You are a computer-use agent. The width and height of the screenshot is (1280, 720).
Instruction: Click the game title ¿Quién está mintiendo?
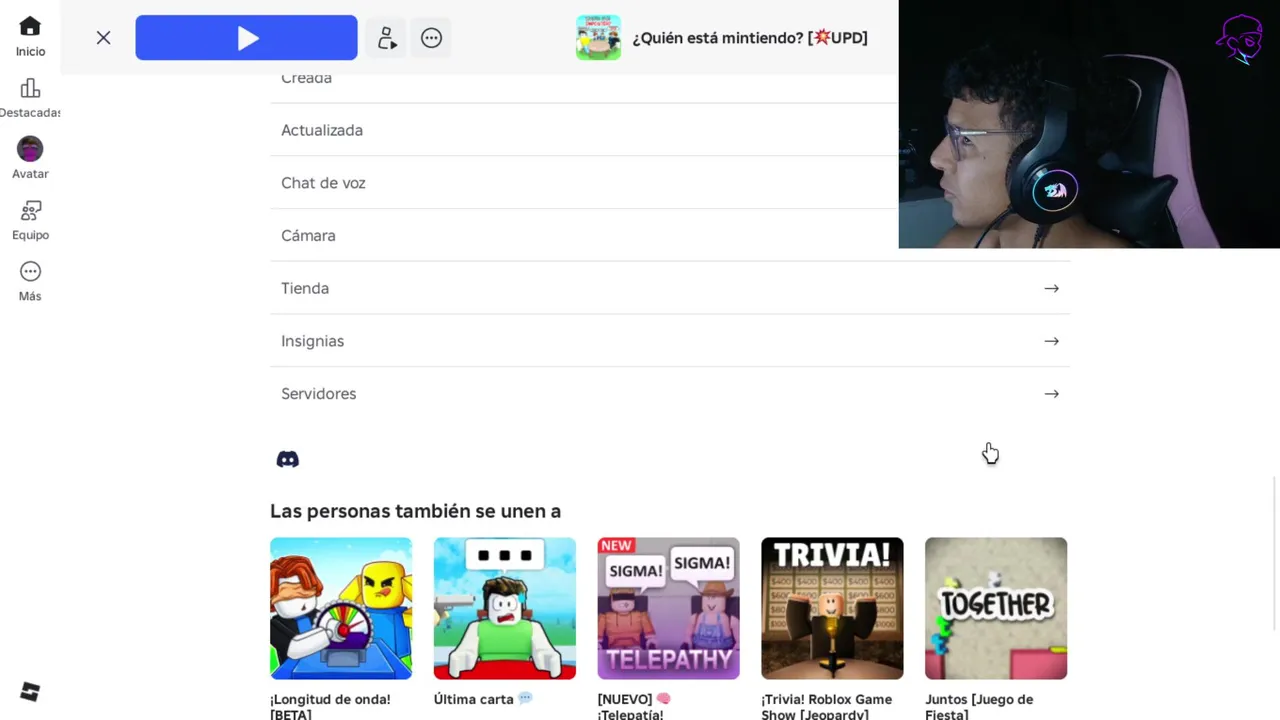750,38
